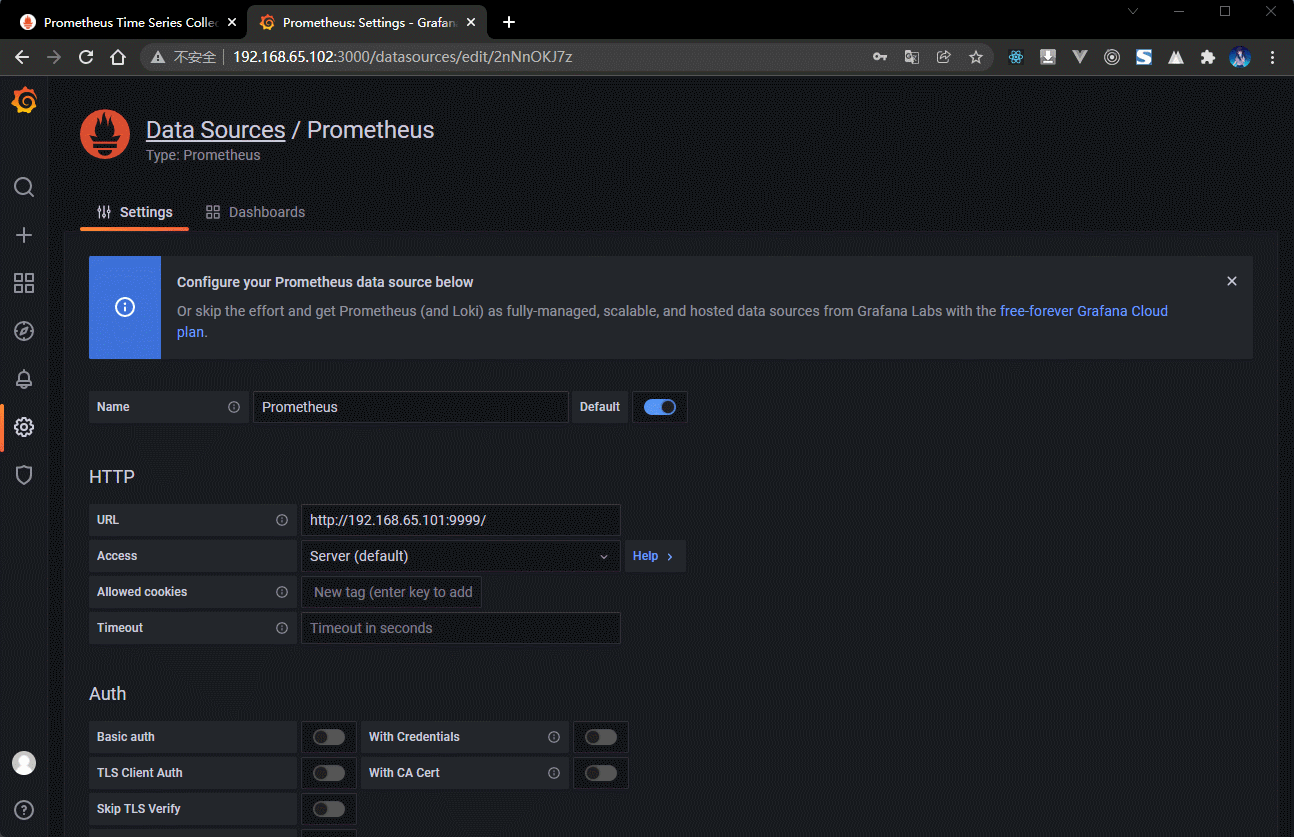1294x837 pixels.
Task: Click the info icon next to Timeout
Action: (x=282, y=628)
